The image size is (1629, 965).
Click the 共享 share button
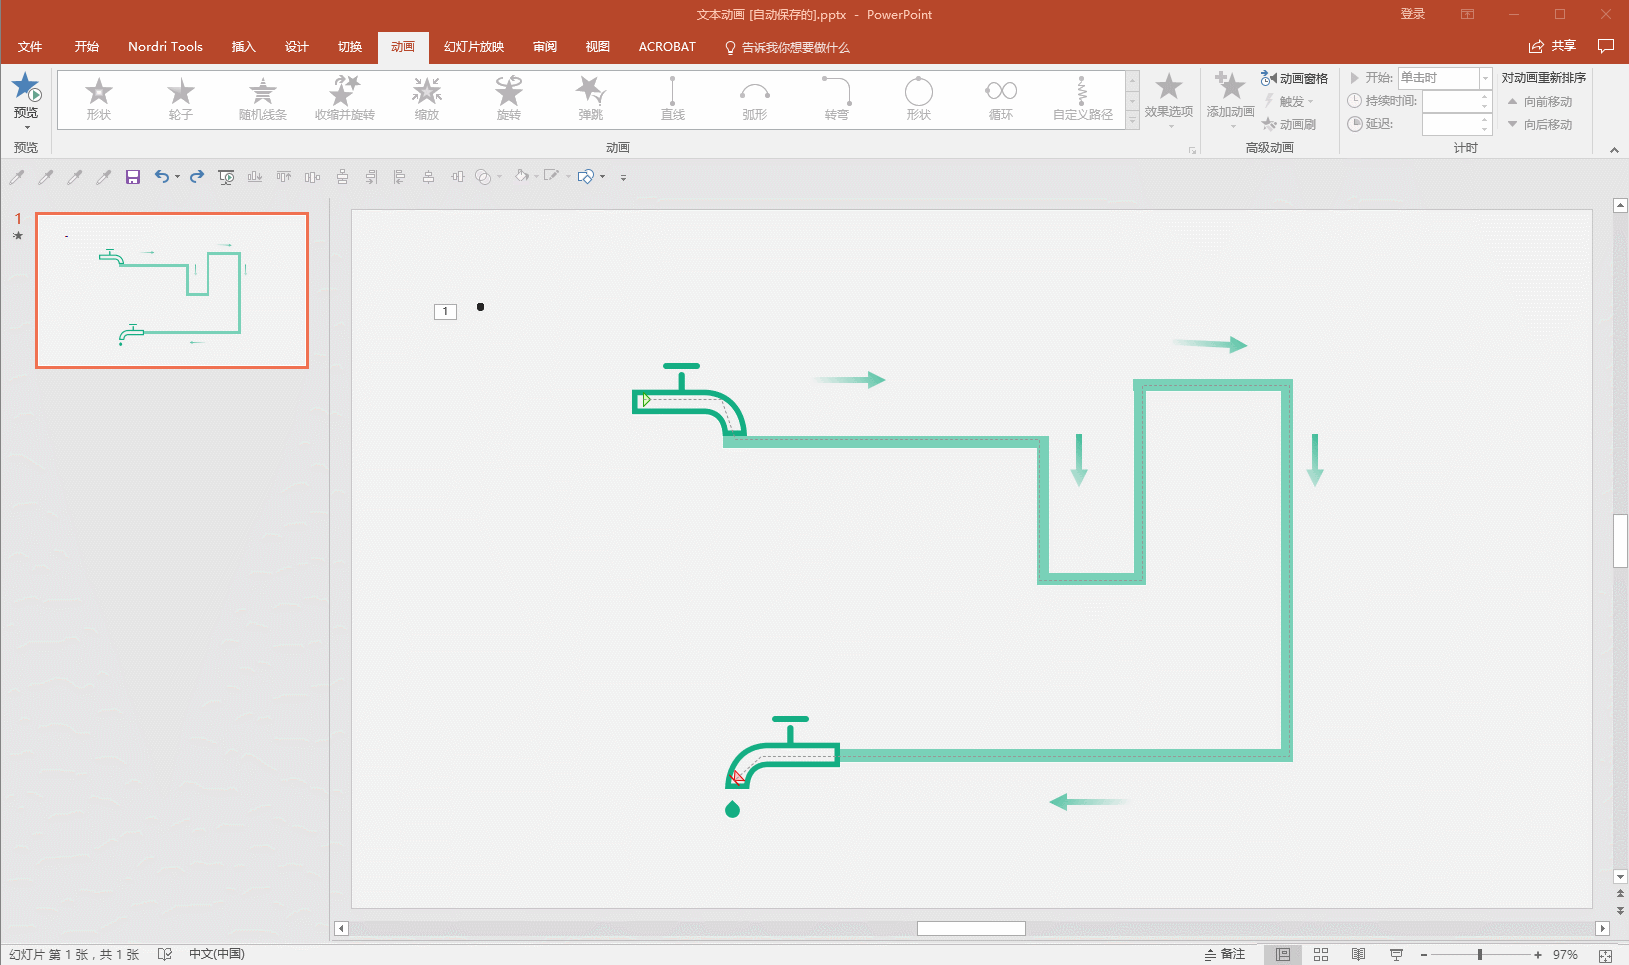click(1552, 46)
